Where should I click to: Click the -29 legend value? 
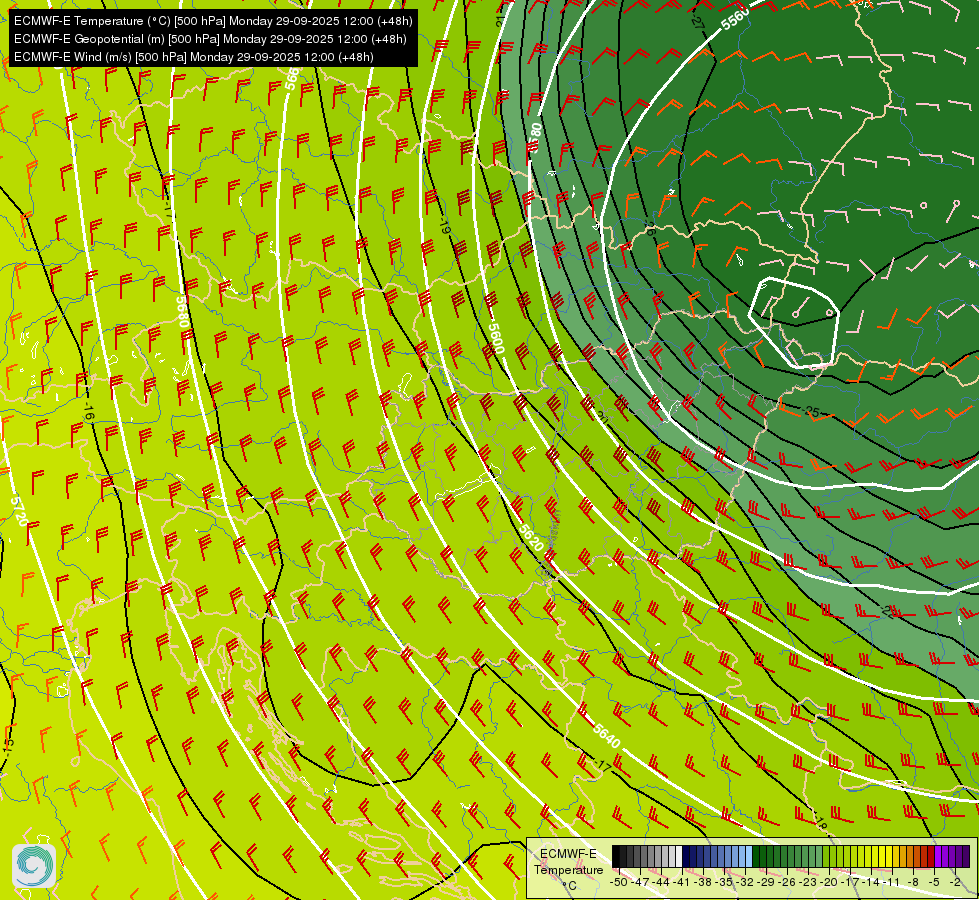tap(766, 882)
